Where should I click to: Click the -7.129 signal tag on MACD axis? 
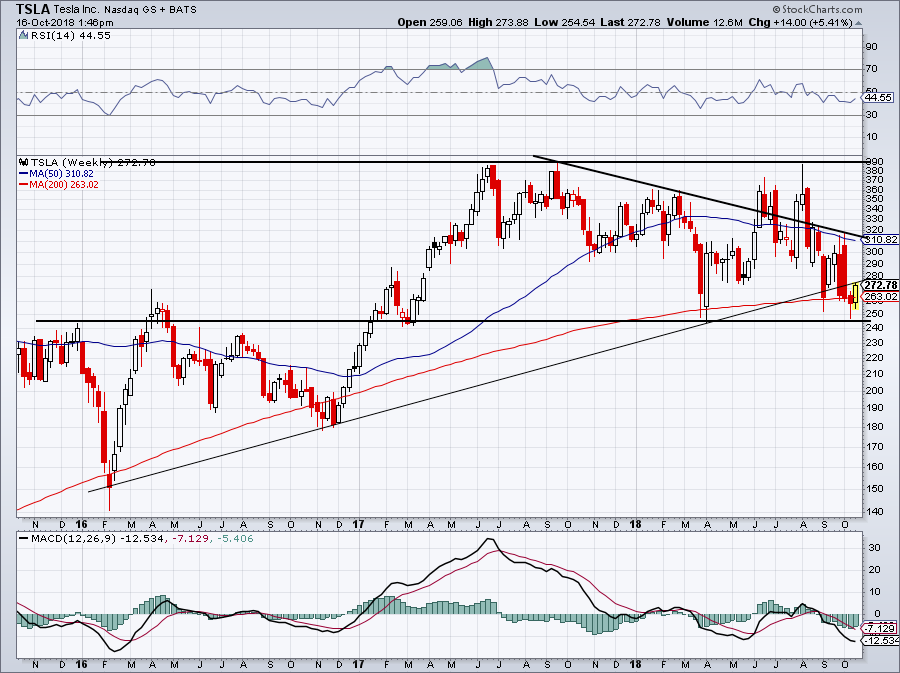[880, 629]
